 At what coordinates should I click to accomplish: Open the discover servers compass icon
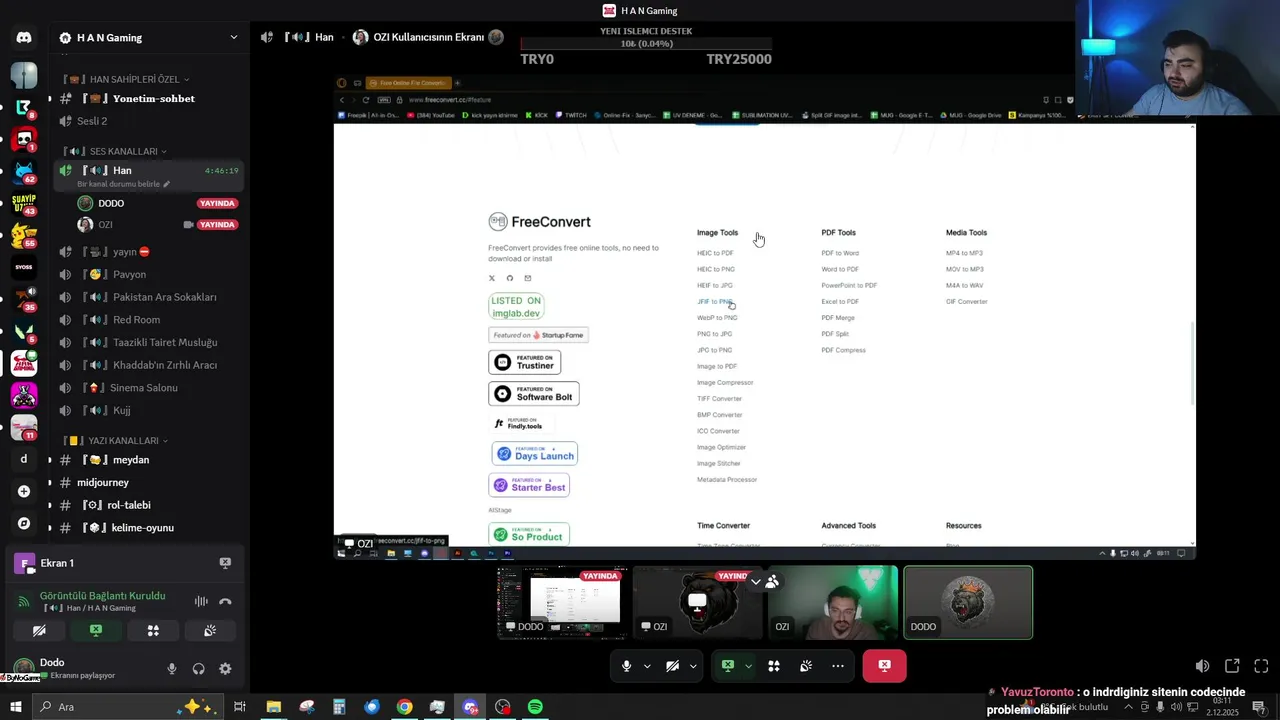24,523
